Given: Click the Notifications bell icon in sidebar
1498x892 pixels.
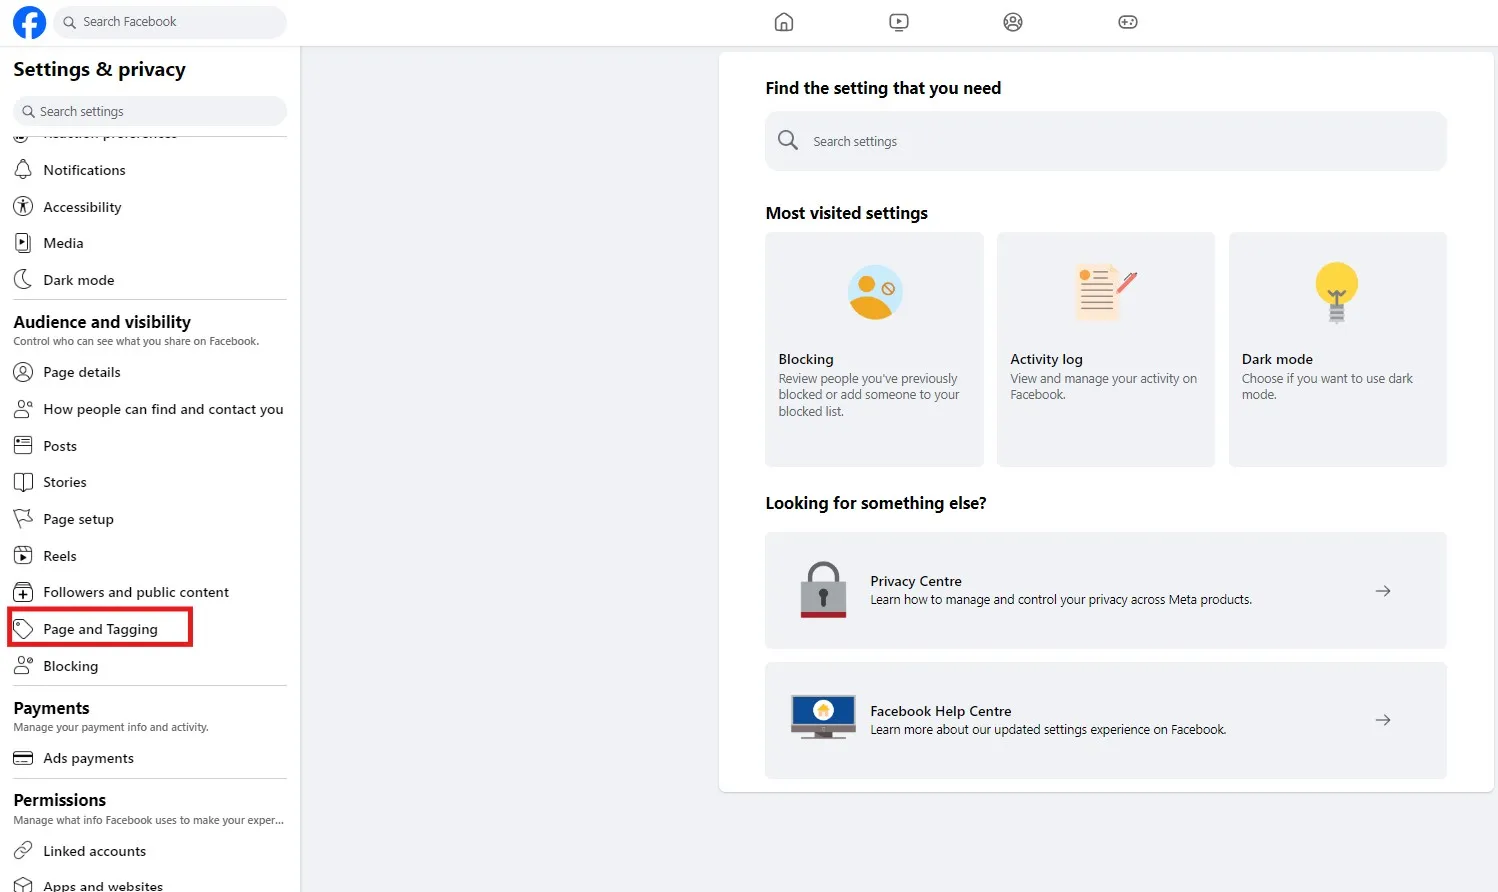Looking at the screenshot, I should coord(23,169).
